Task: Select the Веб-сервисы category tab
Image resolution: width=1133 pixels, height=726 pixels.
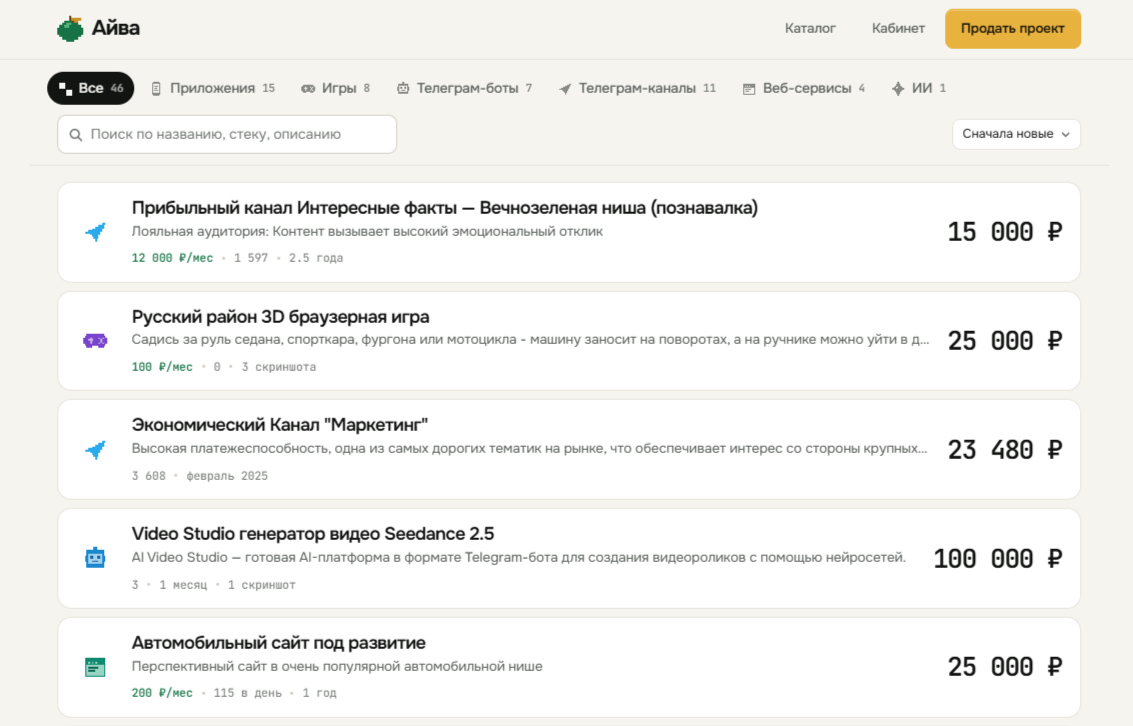Action: 804,88
